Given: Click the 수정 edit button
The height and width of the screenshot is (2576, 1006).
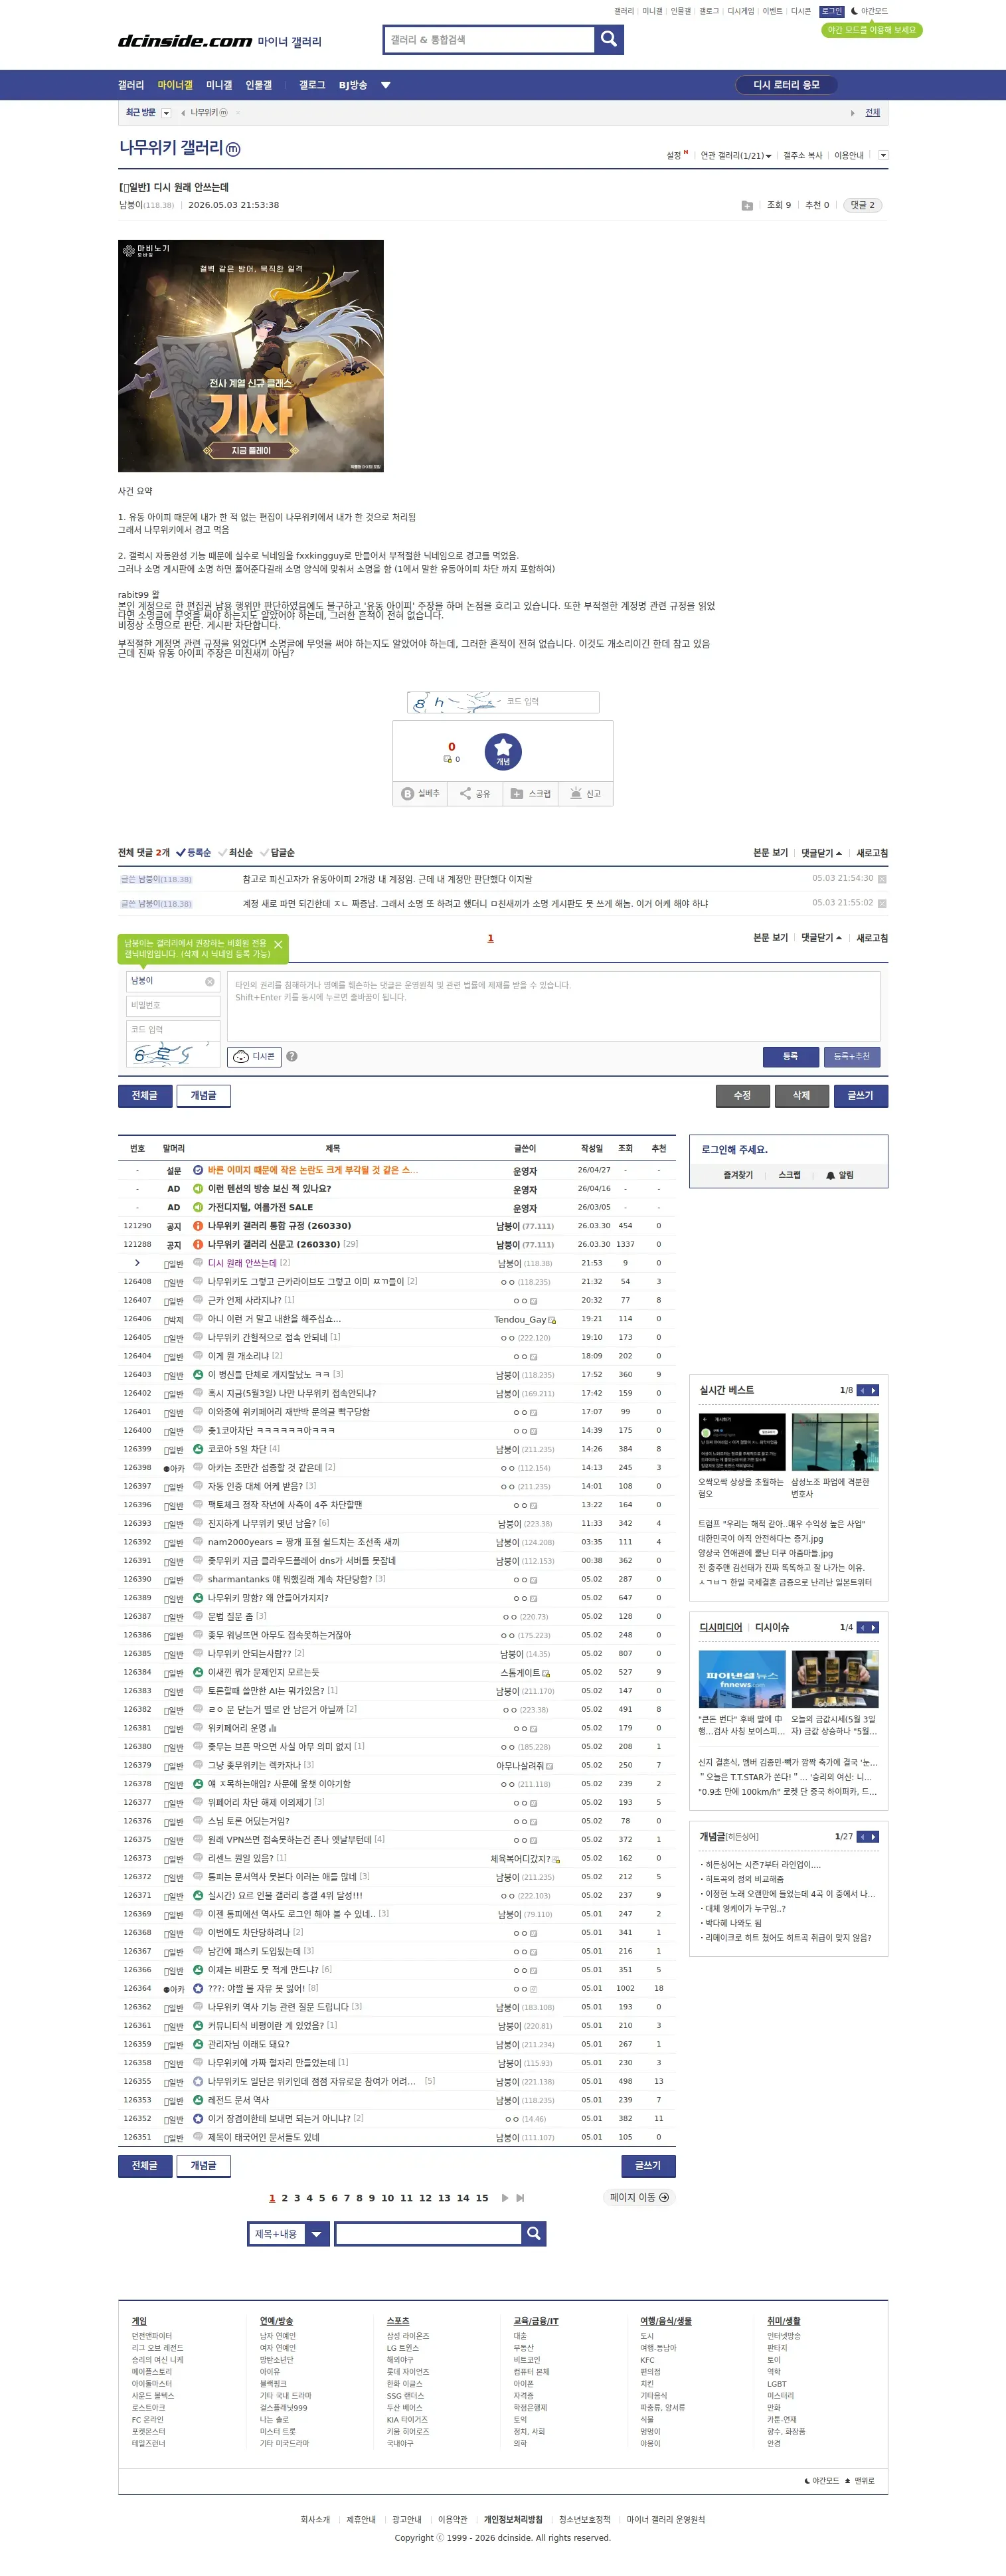Looking at the screenshot, I should coord(742,1095).
